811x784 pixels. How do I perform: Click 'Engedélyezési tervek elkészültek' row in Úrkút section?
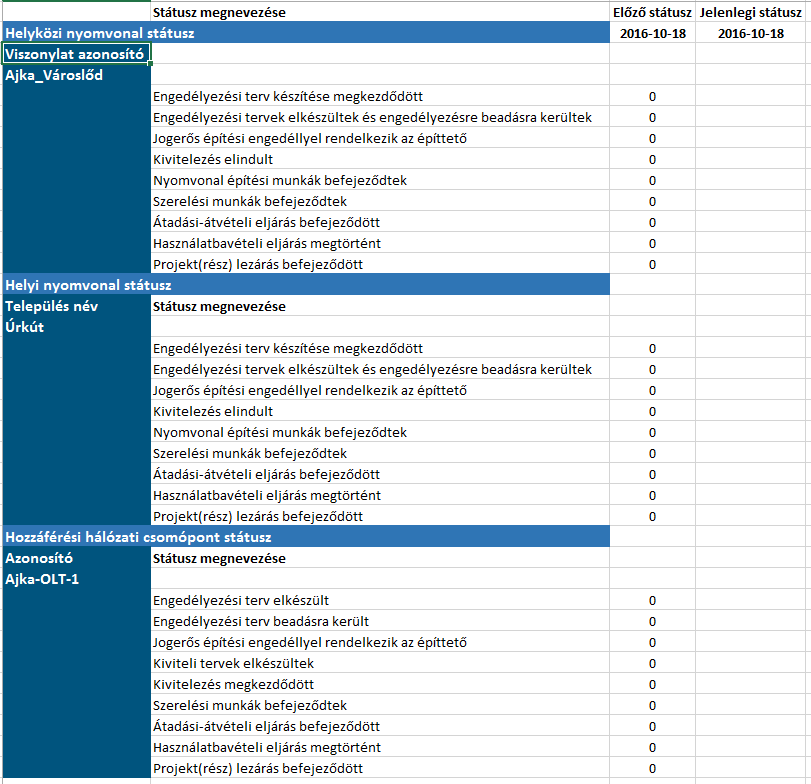pyautogui.click(x=380, y=369)
